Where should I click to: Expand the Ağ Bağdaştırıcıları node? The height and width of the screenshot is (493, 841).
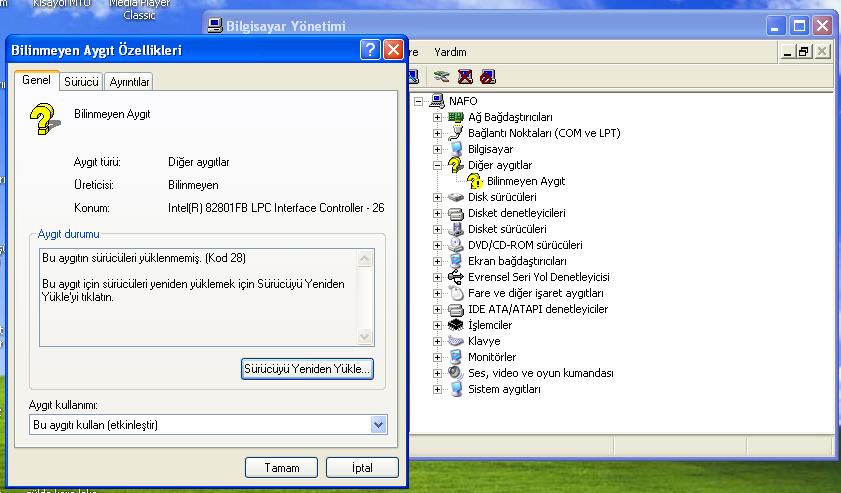coord(437,117)
